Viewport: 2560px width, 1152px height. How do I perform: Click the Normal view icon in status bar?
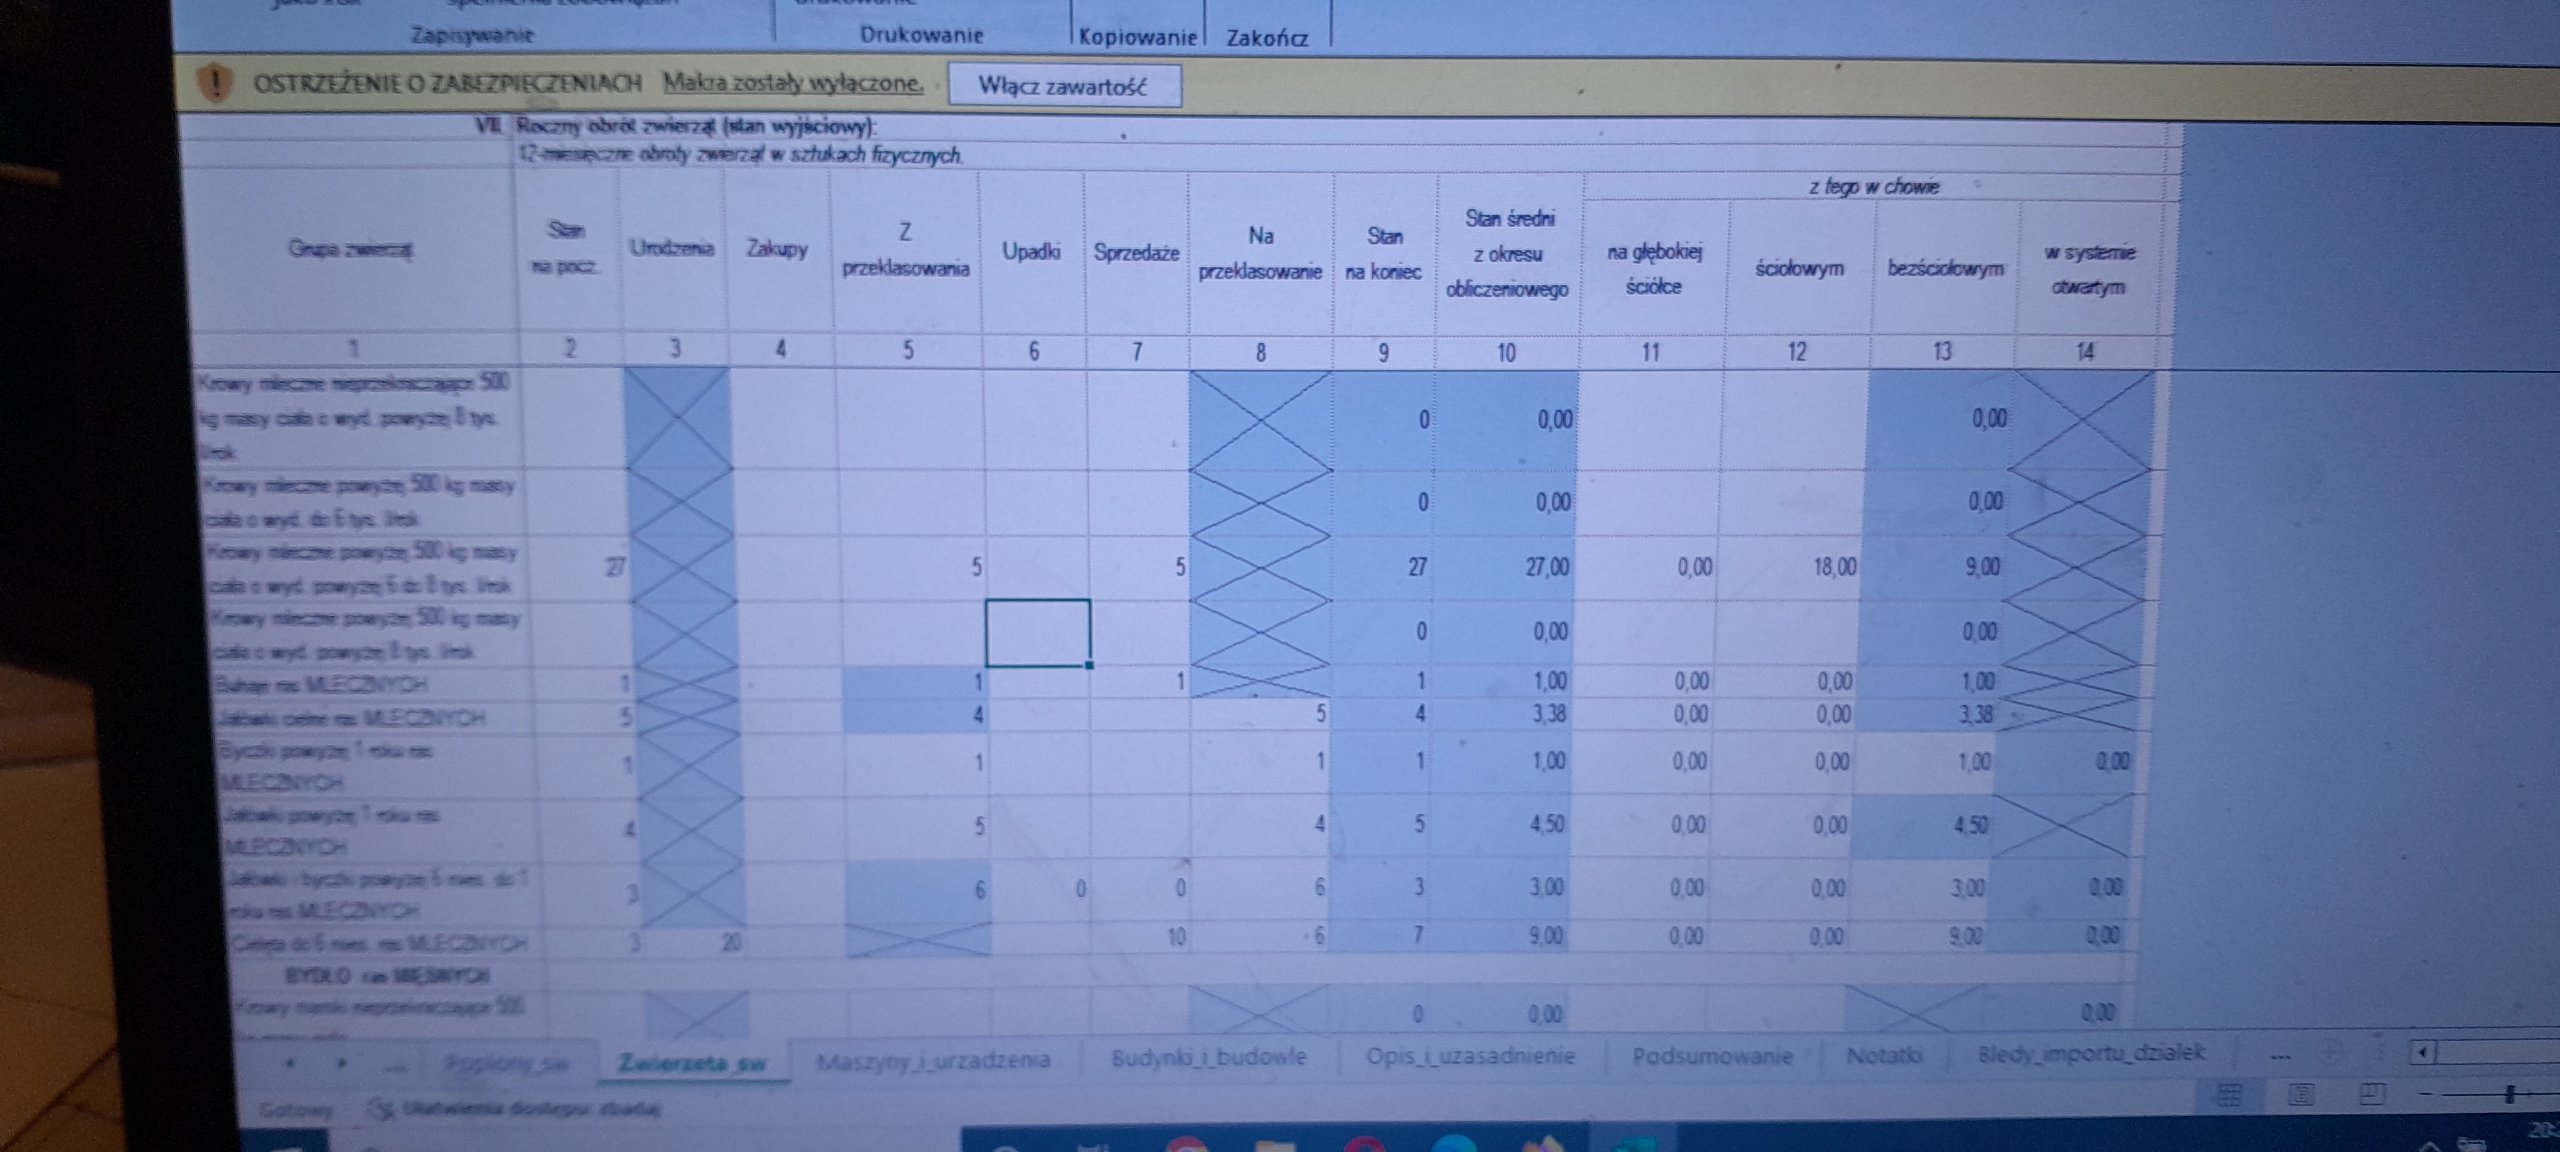coord(2229,1094)
